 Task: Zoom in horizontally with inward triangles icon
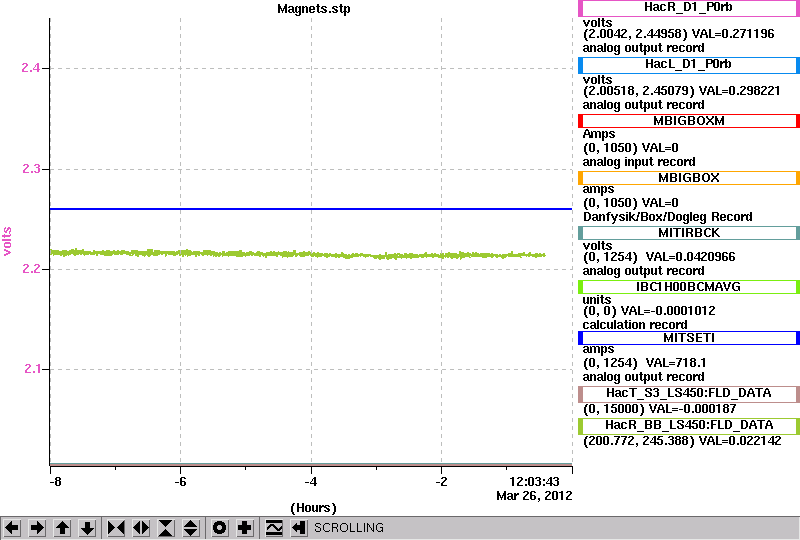pyautogui.click(x=116, y=528)
